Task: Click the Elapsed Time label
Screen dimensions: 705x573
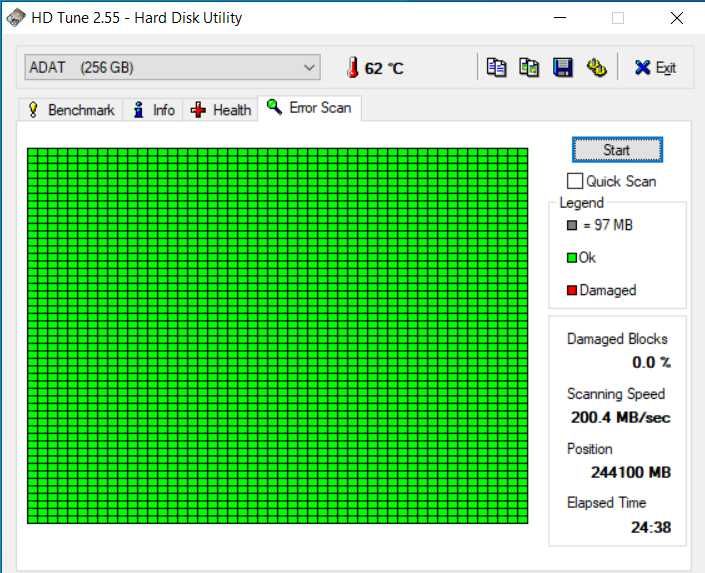Action: tap(607, 502)
